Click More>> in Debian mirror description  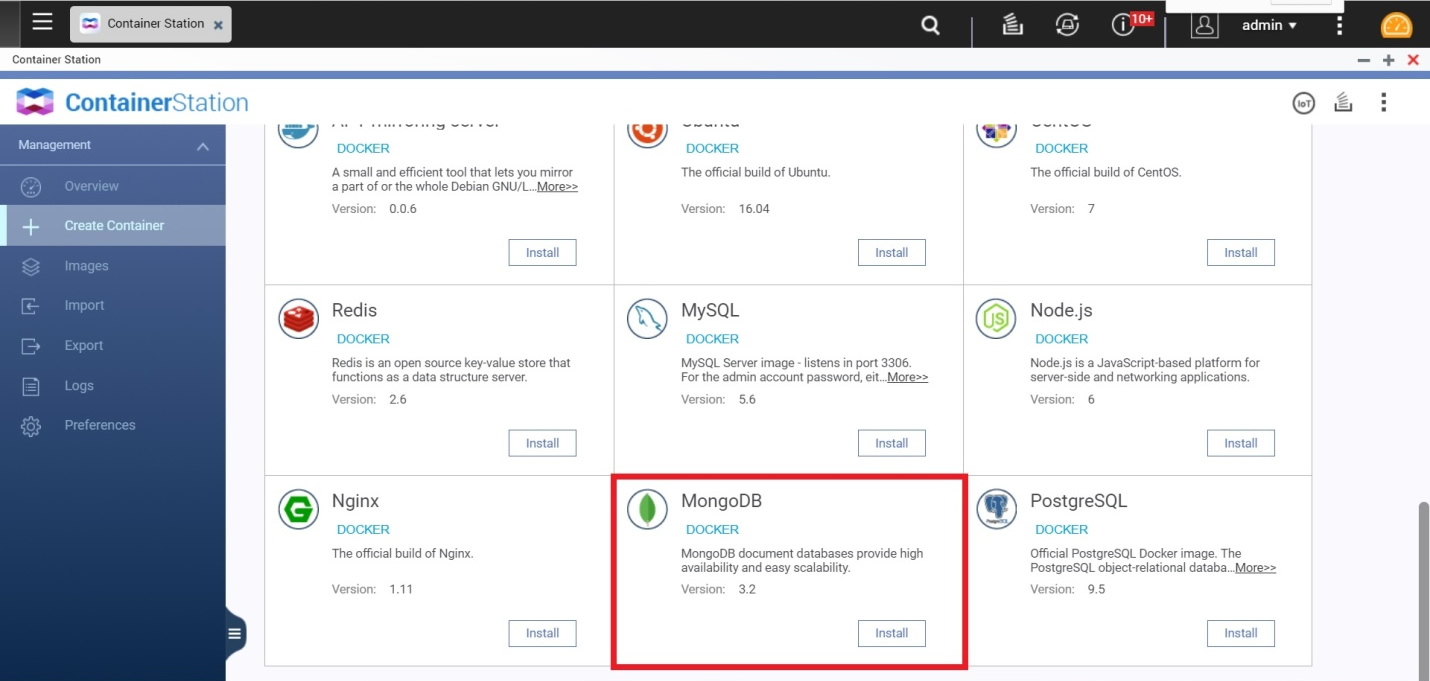pyautogui.click(x=557, y=187)
